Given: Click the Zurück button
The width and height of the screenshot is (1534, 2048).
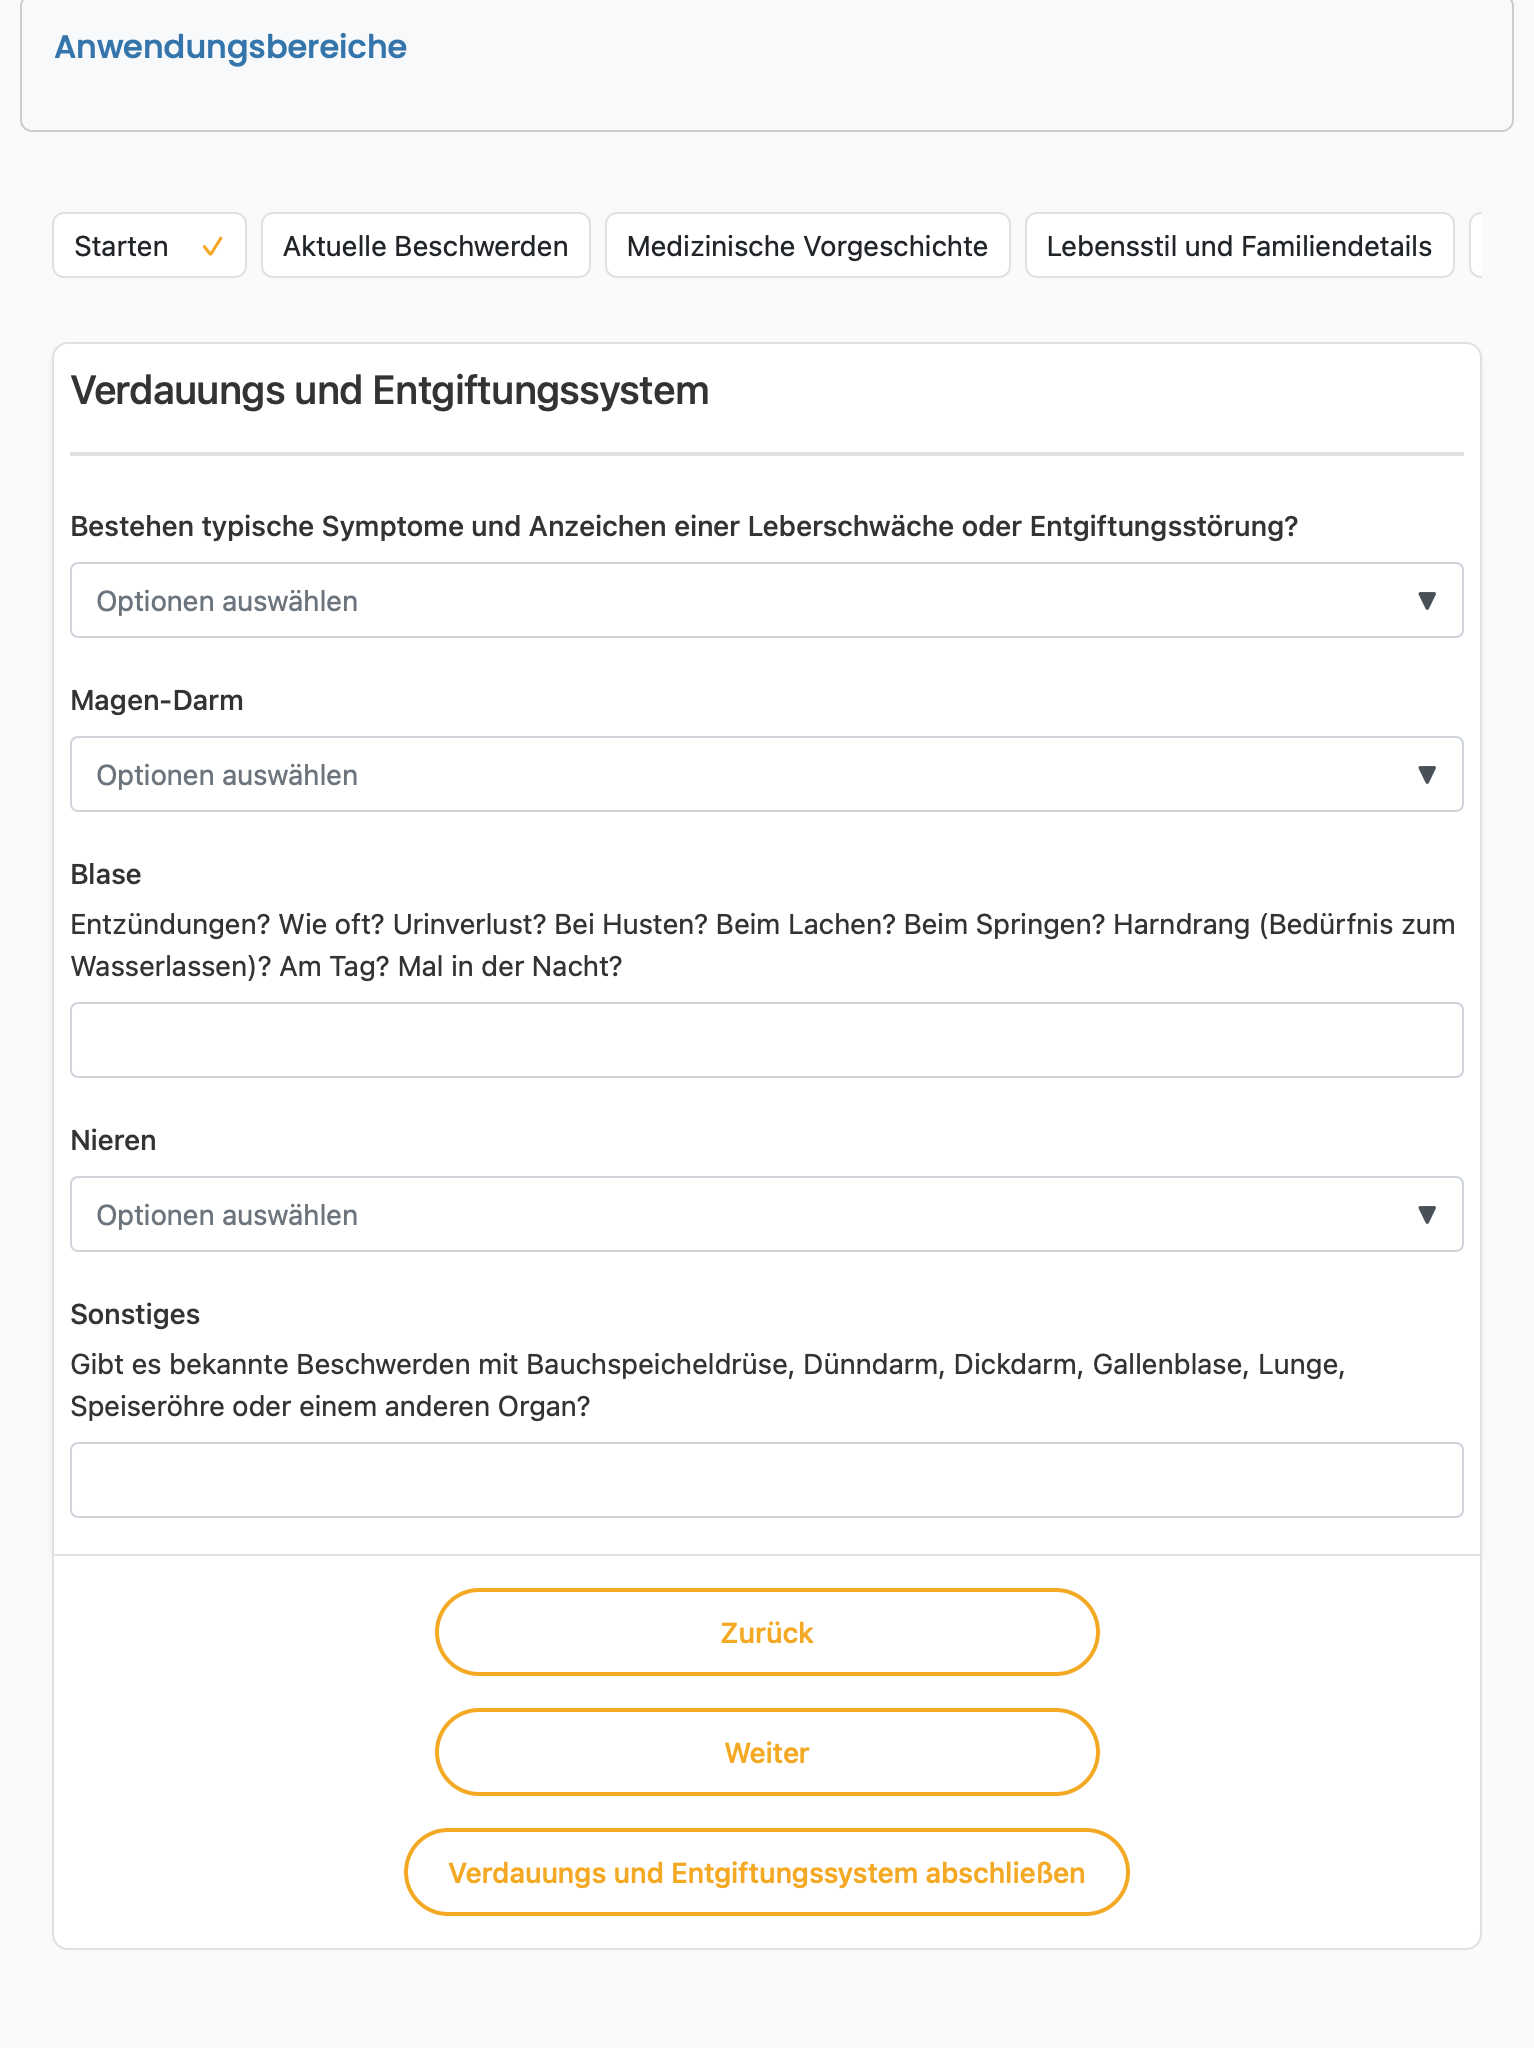Looking at the screenshot, I should (767, 1632).
